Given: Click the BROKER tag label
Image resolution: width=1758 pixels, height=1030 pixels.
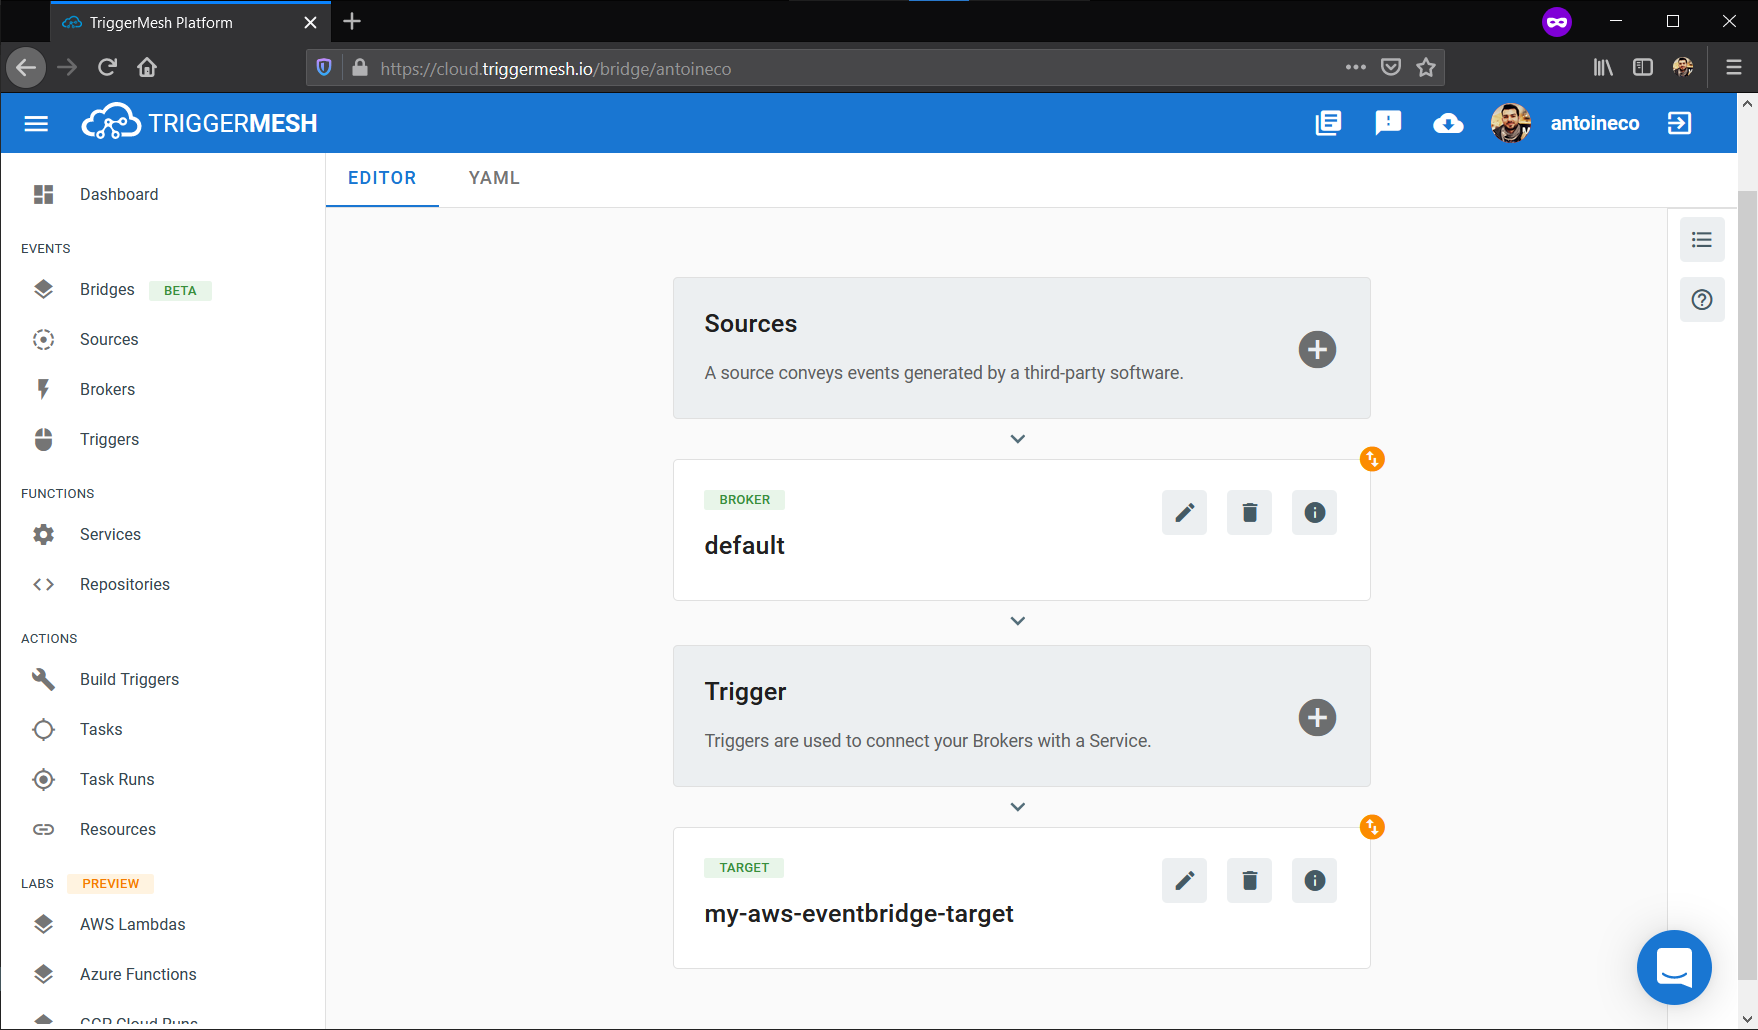Looking at the screenshot, I should click(745, 499).
